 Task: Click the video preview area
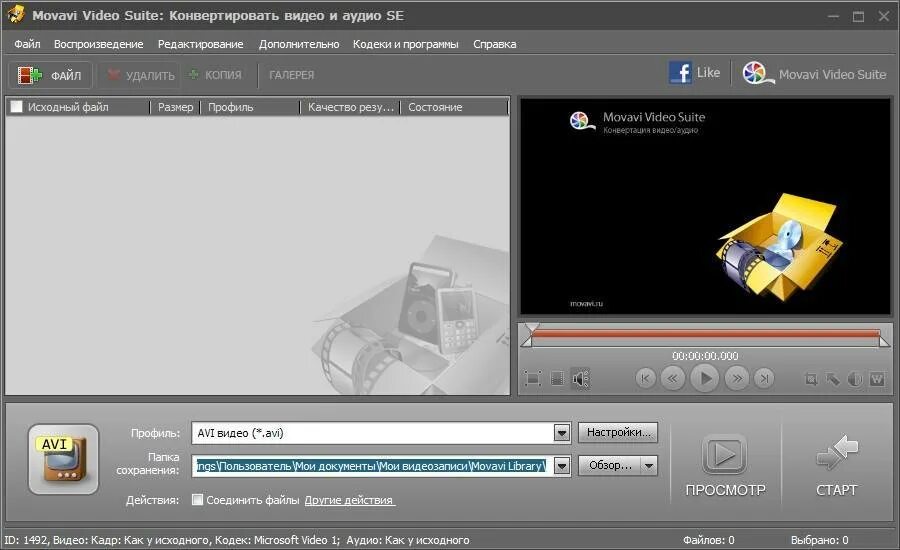705,207
